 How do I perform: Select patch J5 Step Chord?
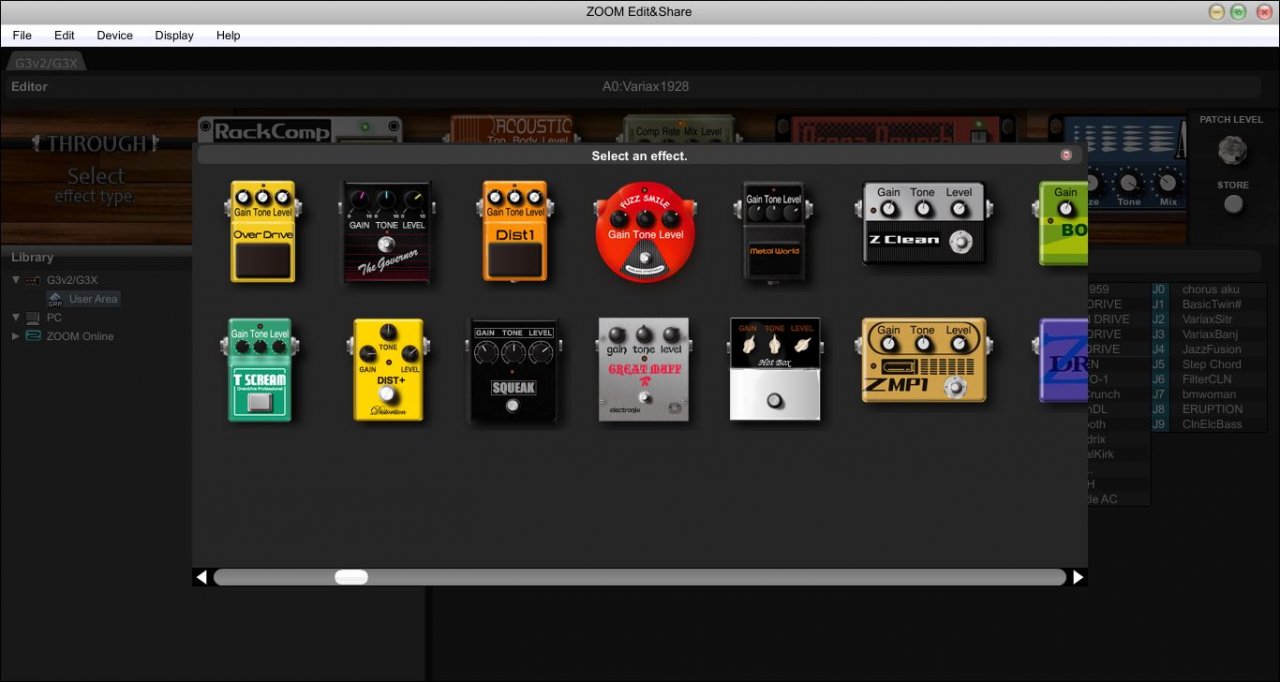(x=1209, y=364)
